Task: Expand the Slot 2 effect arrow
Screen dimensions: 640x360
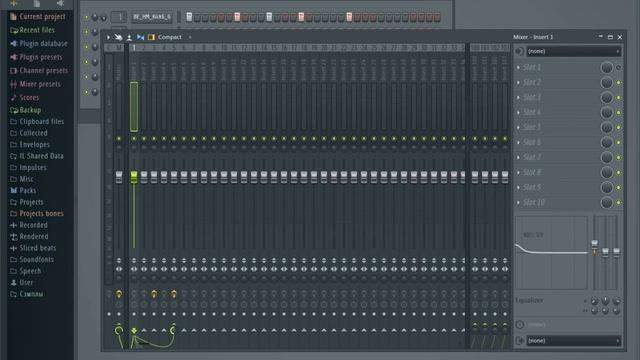Action: (x=519, y=82)
